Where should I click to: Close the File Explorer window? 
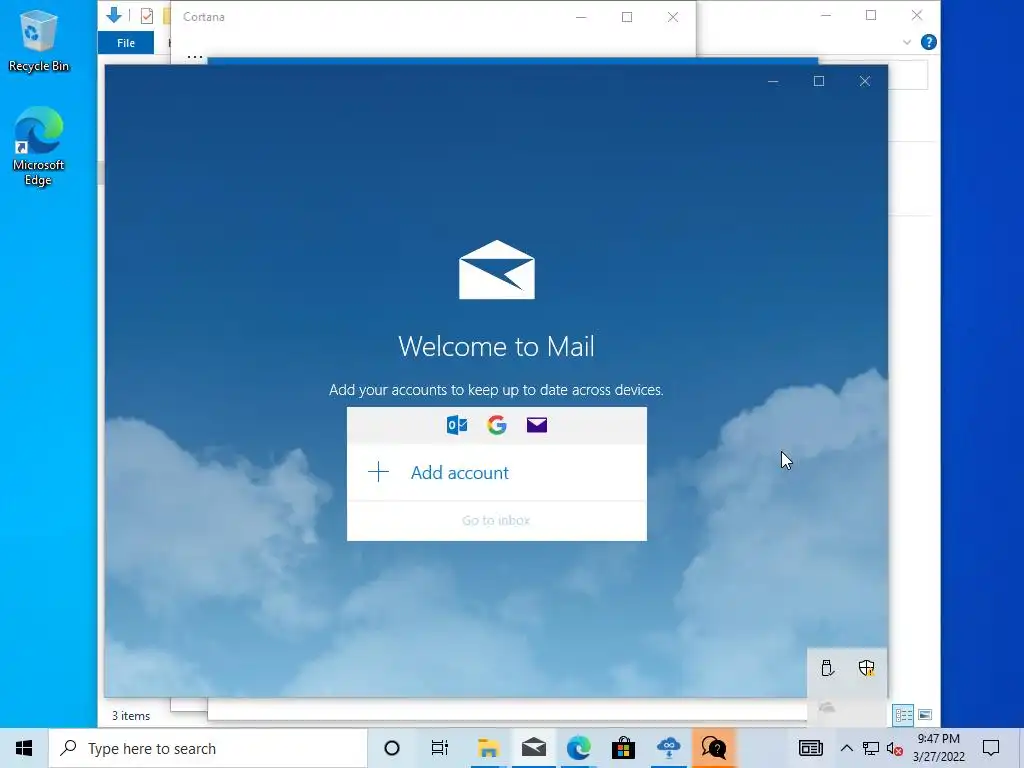point(917,15)
